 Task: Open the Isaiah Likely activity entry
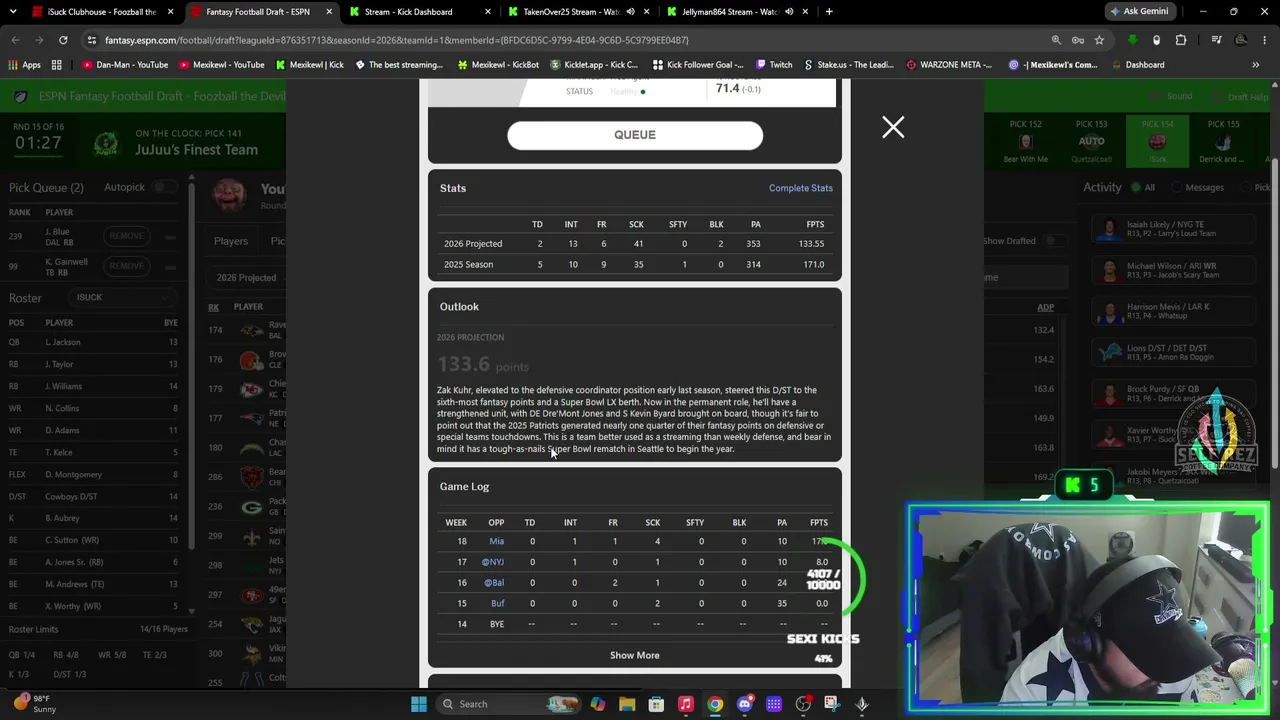click(x=1175, y=229)
